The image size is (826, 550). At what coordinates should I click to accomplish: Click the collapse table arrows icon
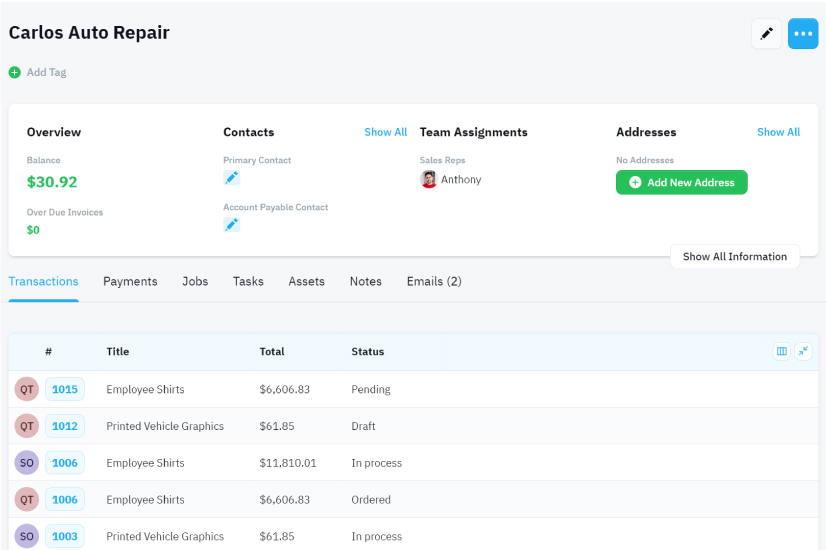pyautogui.click(x=803, y=351)
